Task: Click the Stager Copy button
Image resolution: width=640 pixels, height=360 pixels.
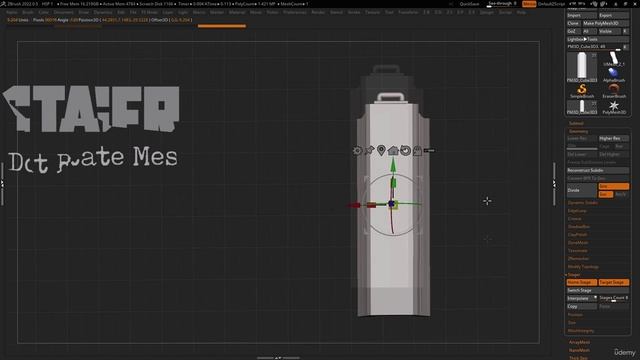Action: coord(582,307)
